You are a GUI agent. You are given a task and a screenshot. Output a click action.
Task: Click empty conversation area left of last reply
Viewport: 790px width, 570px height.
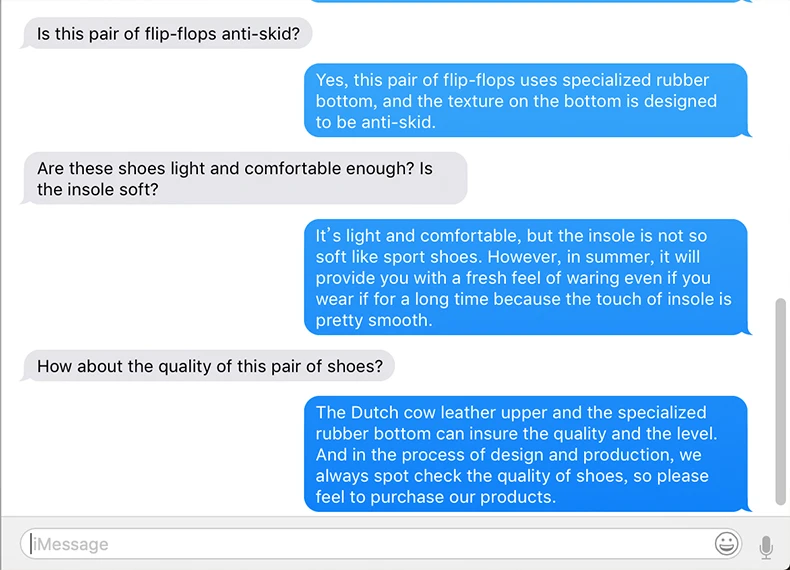[x=151, y=454]
